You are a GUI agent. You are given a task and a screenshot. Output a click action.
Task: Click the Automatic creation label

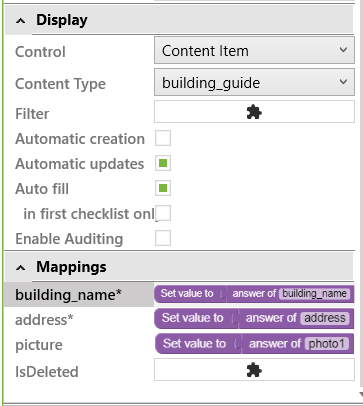pos(80,139)
